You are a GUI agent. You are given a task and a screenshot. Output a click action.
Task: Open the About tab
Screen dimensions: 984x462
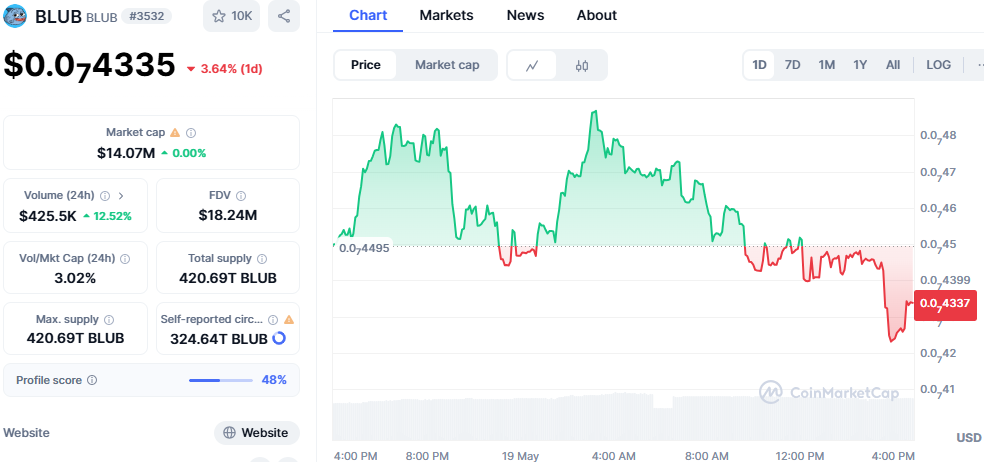pyautogui.click(x=597, y=16)
